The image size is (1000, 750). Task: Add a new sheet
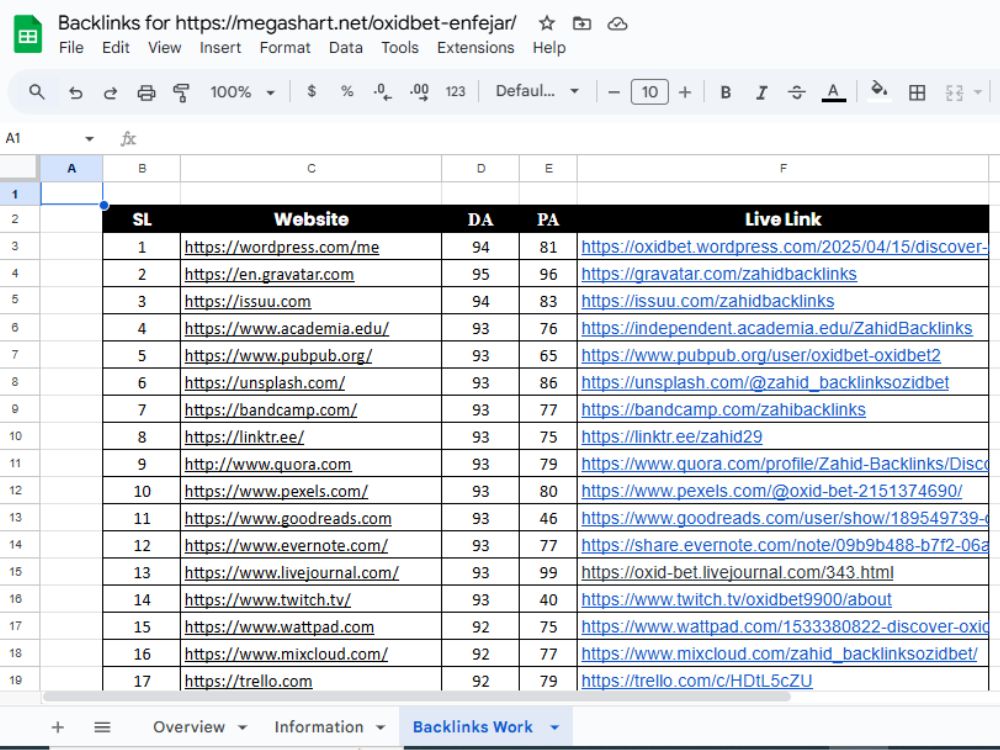pos(57,727)
